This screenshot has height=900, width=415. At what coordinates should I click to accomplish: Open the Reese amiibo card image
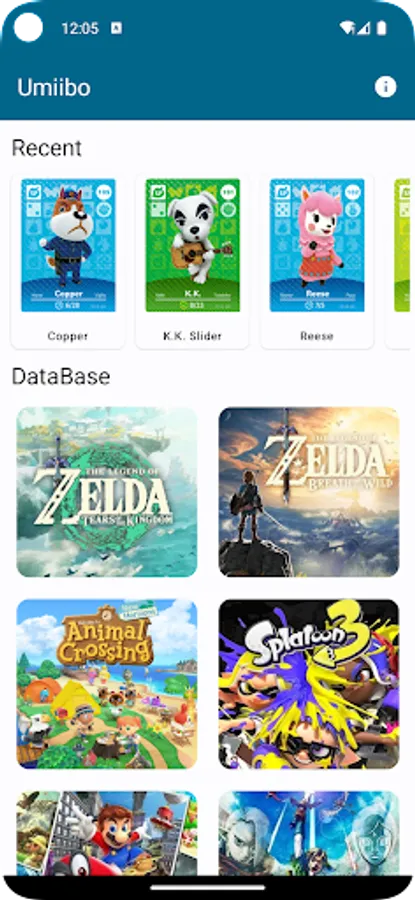[317, 246]
